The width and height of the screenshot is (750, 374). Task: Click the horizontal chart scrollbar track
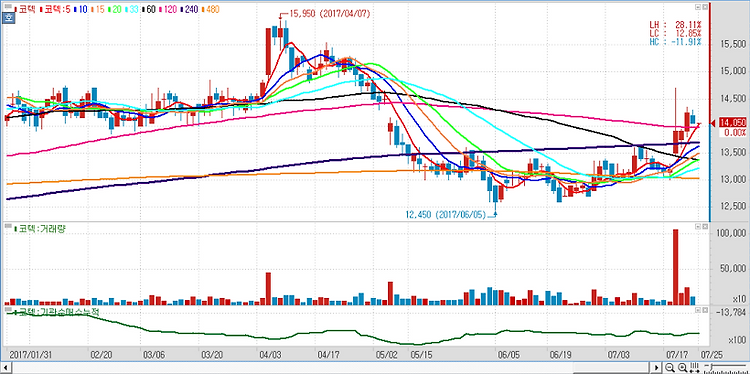point(330,367)
